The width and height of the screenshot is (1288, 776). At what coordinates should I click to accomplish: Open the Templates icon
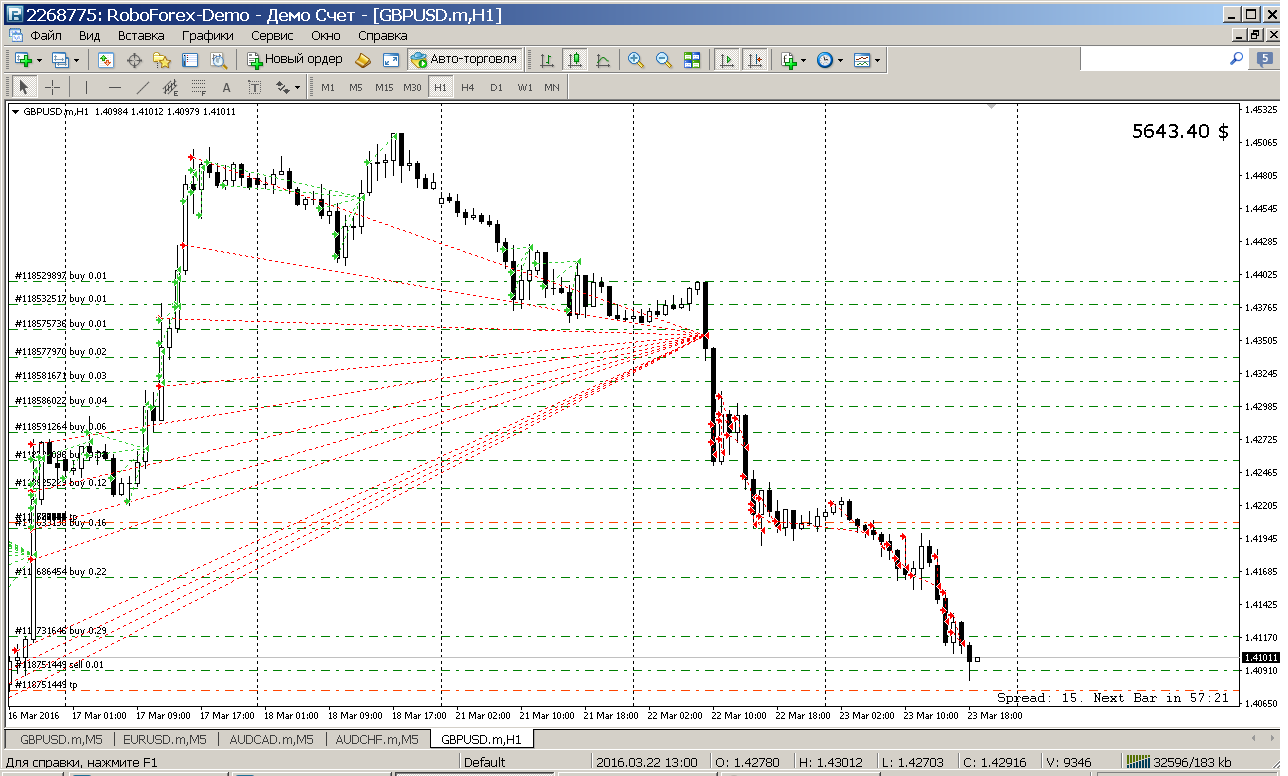click(x=862, y=60)
